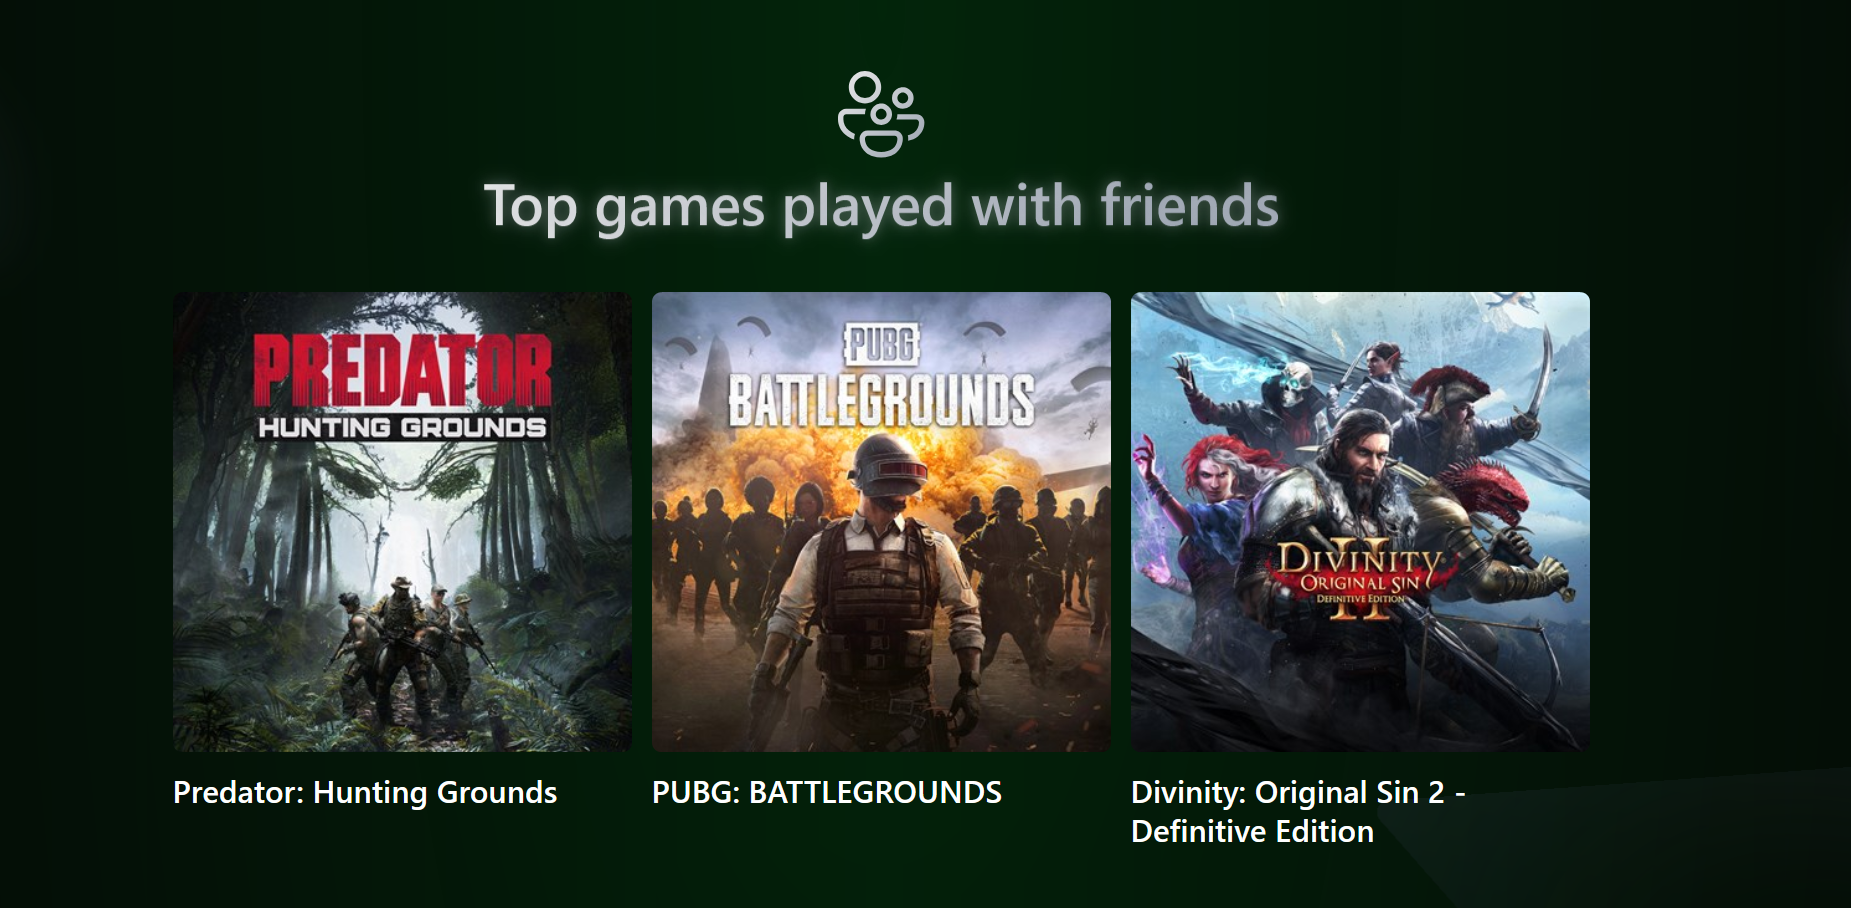1851x908 pixels.
Task: Click the friends group icon above the heading
Action: click(881, 114)
